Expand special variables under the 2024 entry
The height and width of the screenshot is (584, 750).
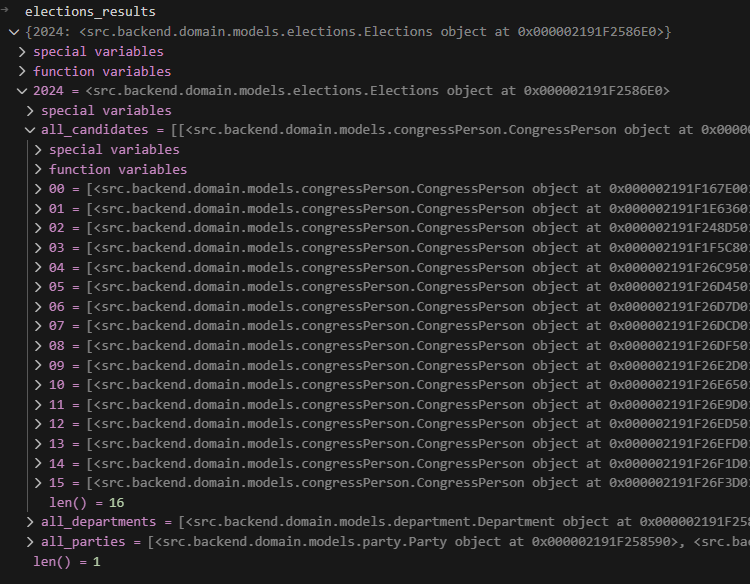click(x=30, y=111)
